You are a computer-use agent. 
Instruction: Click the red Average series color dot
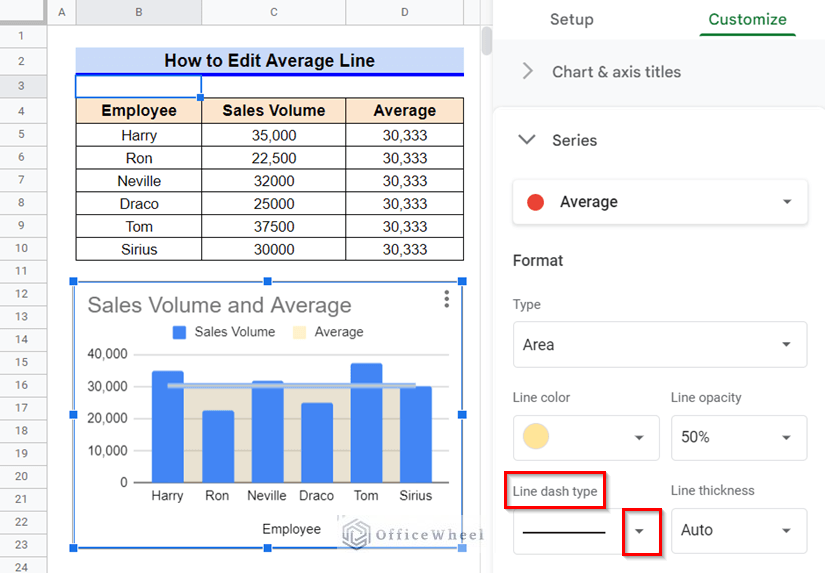coord(535,202)
